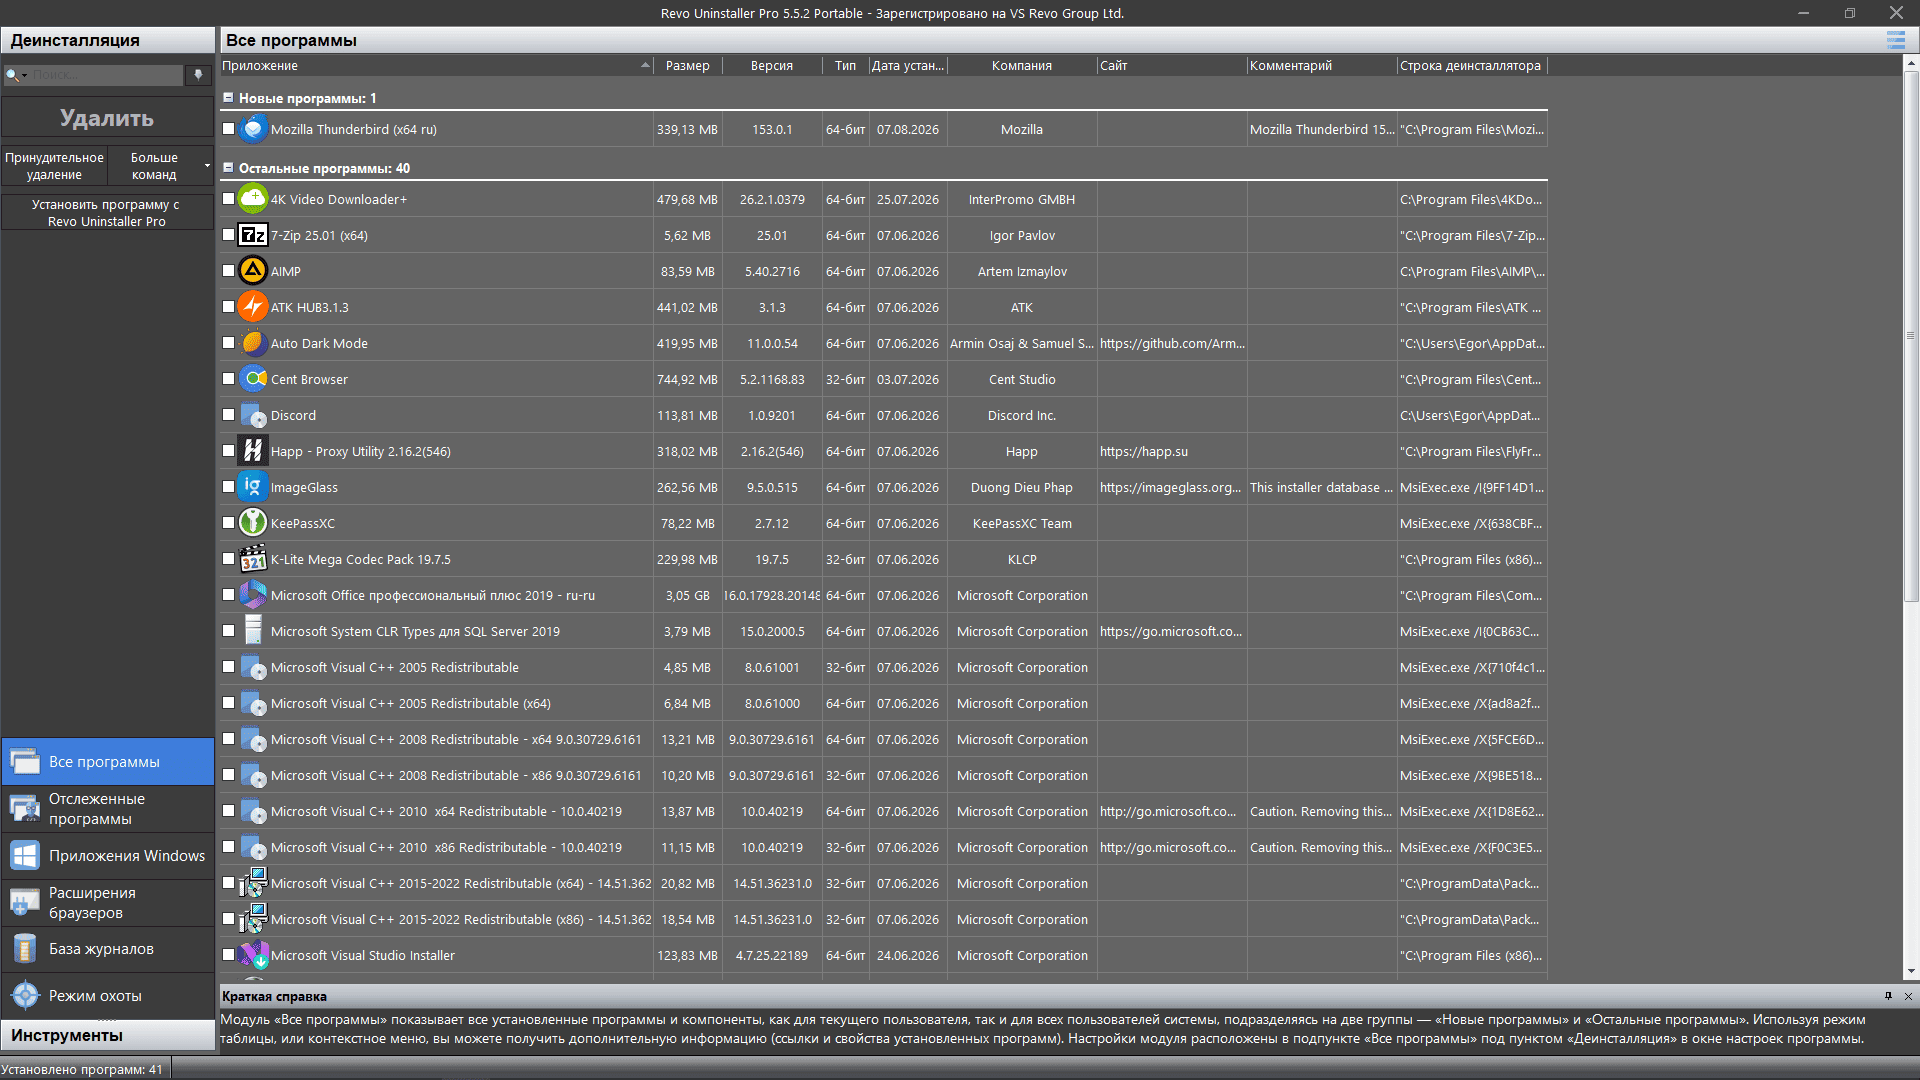Click the vertical scrollbar up arrow

click(x=1911, y=63)
